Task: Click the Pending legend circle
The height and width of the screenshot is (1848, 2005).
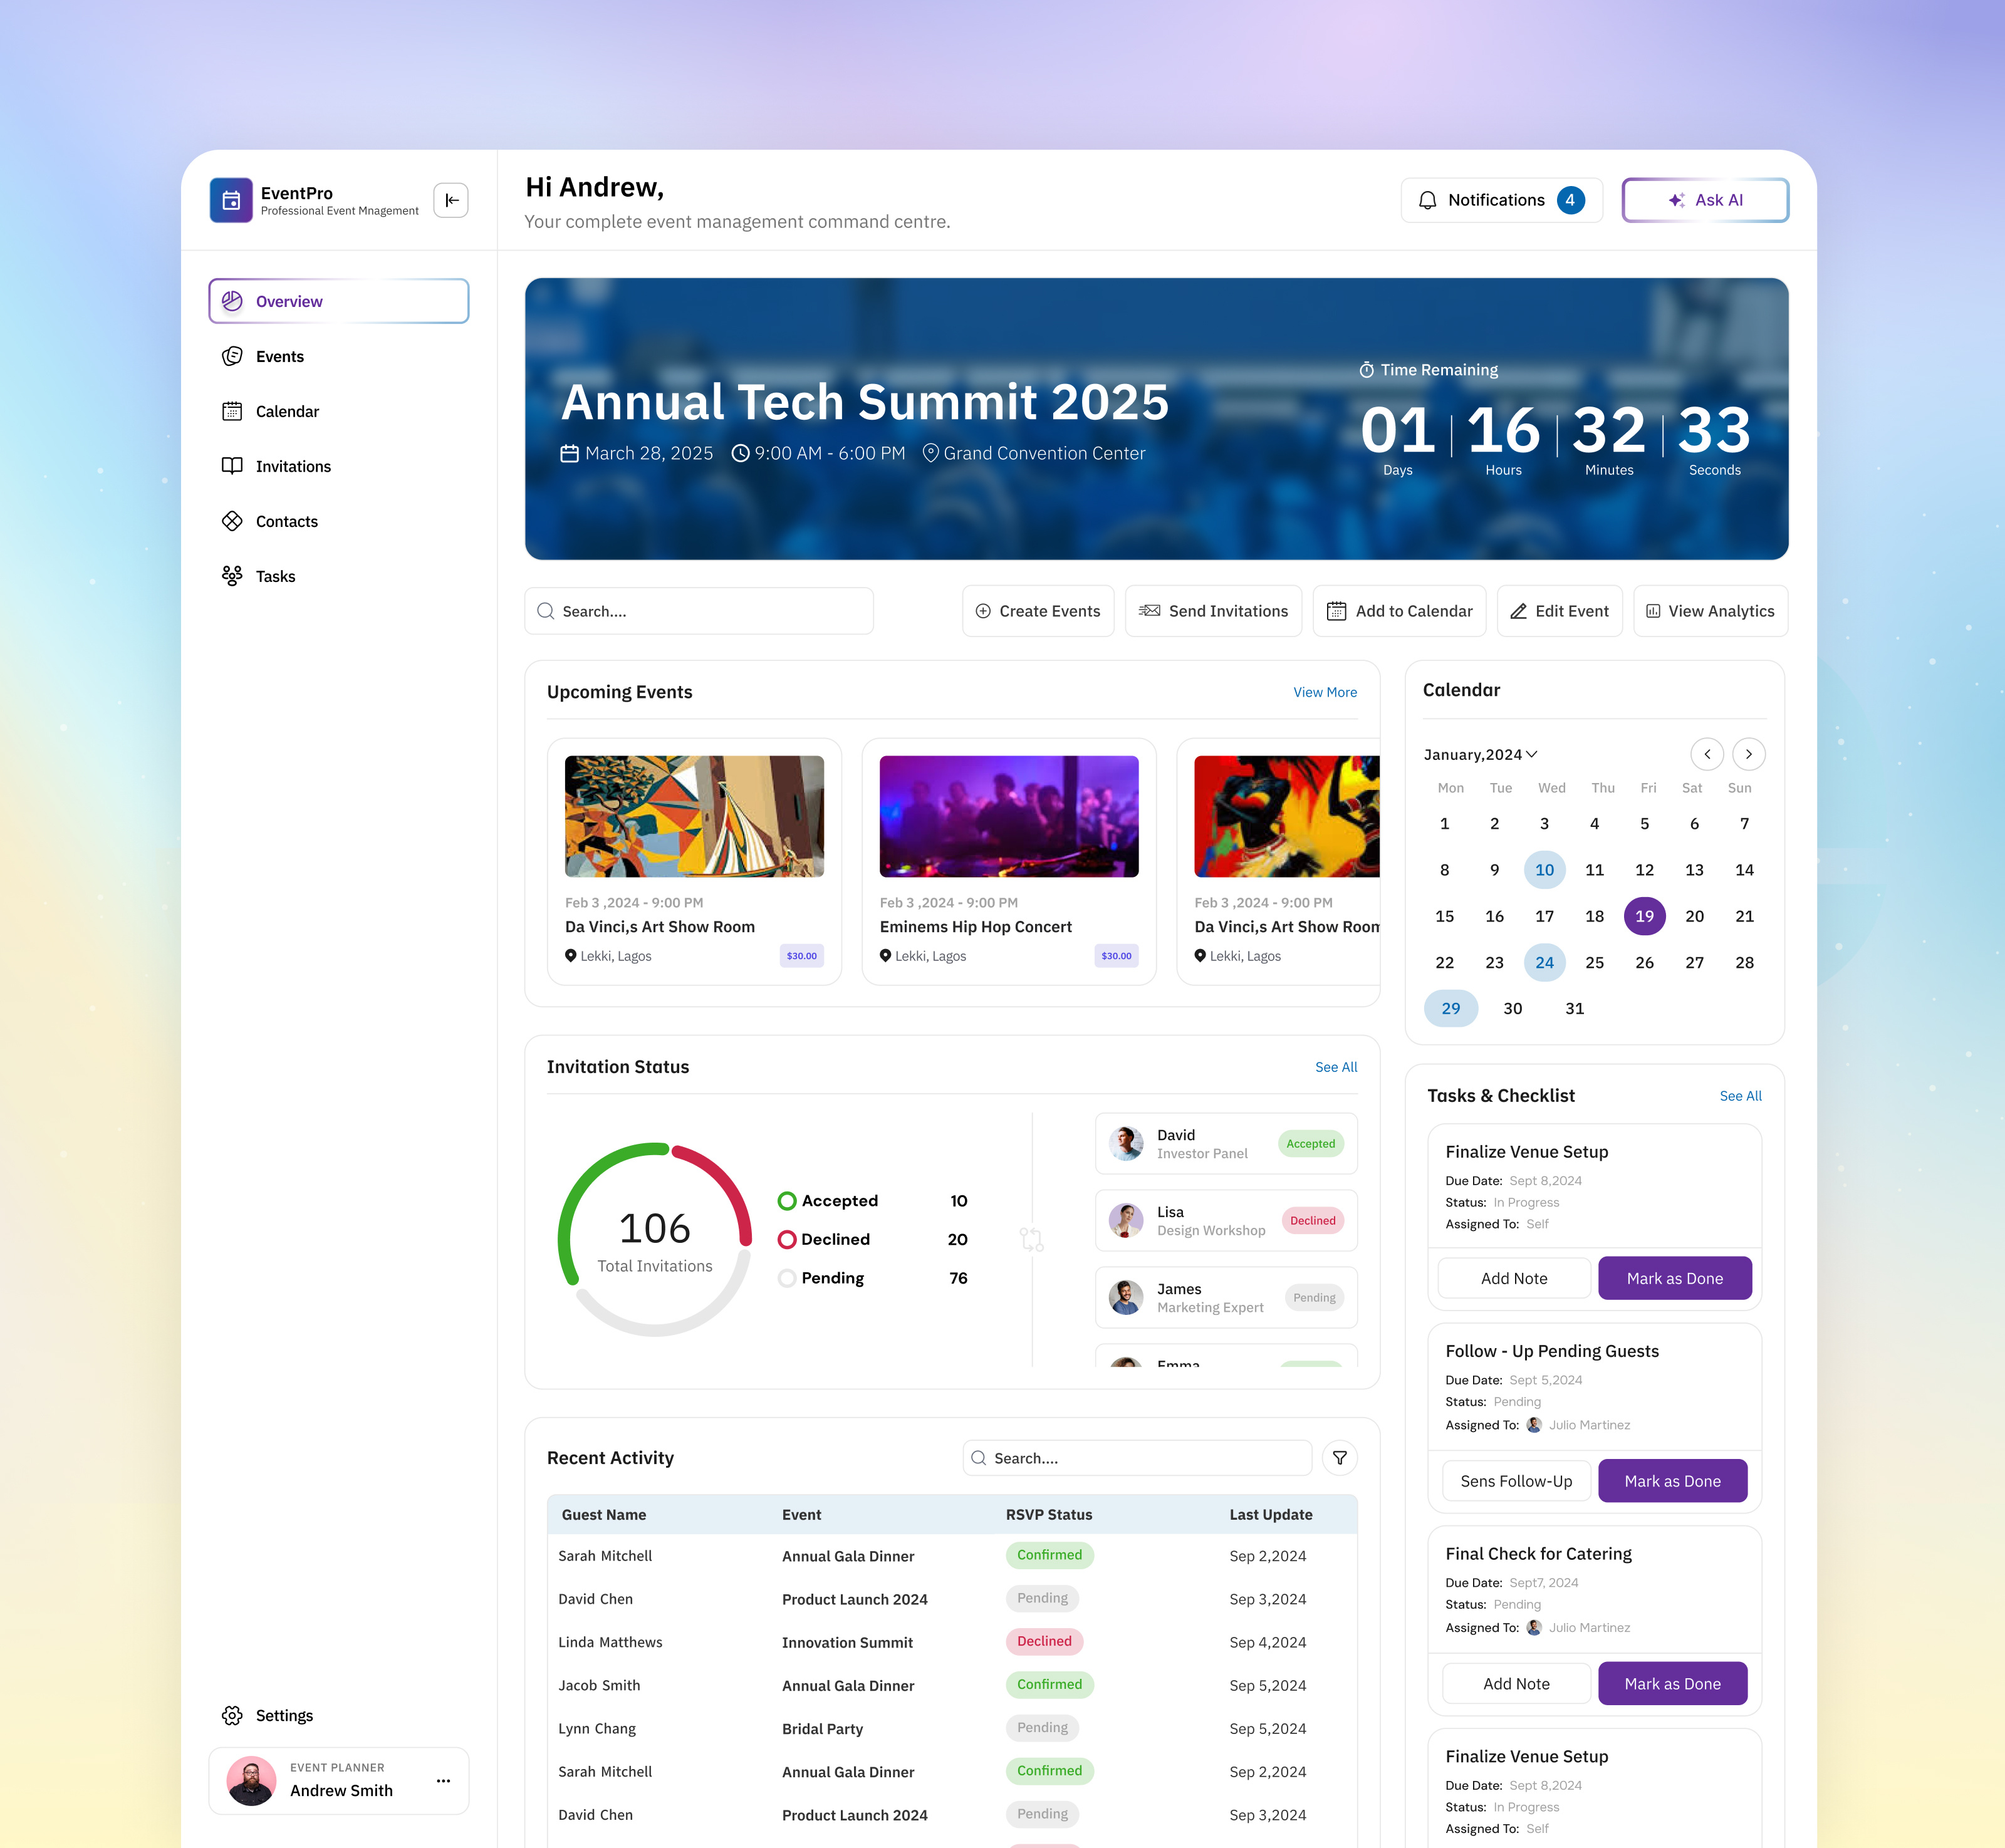Action: (x=787, y=1278)
